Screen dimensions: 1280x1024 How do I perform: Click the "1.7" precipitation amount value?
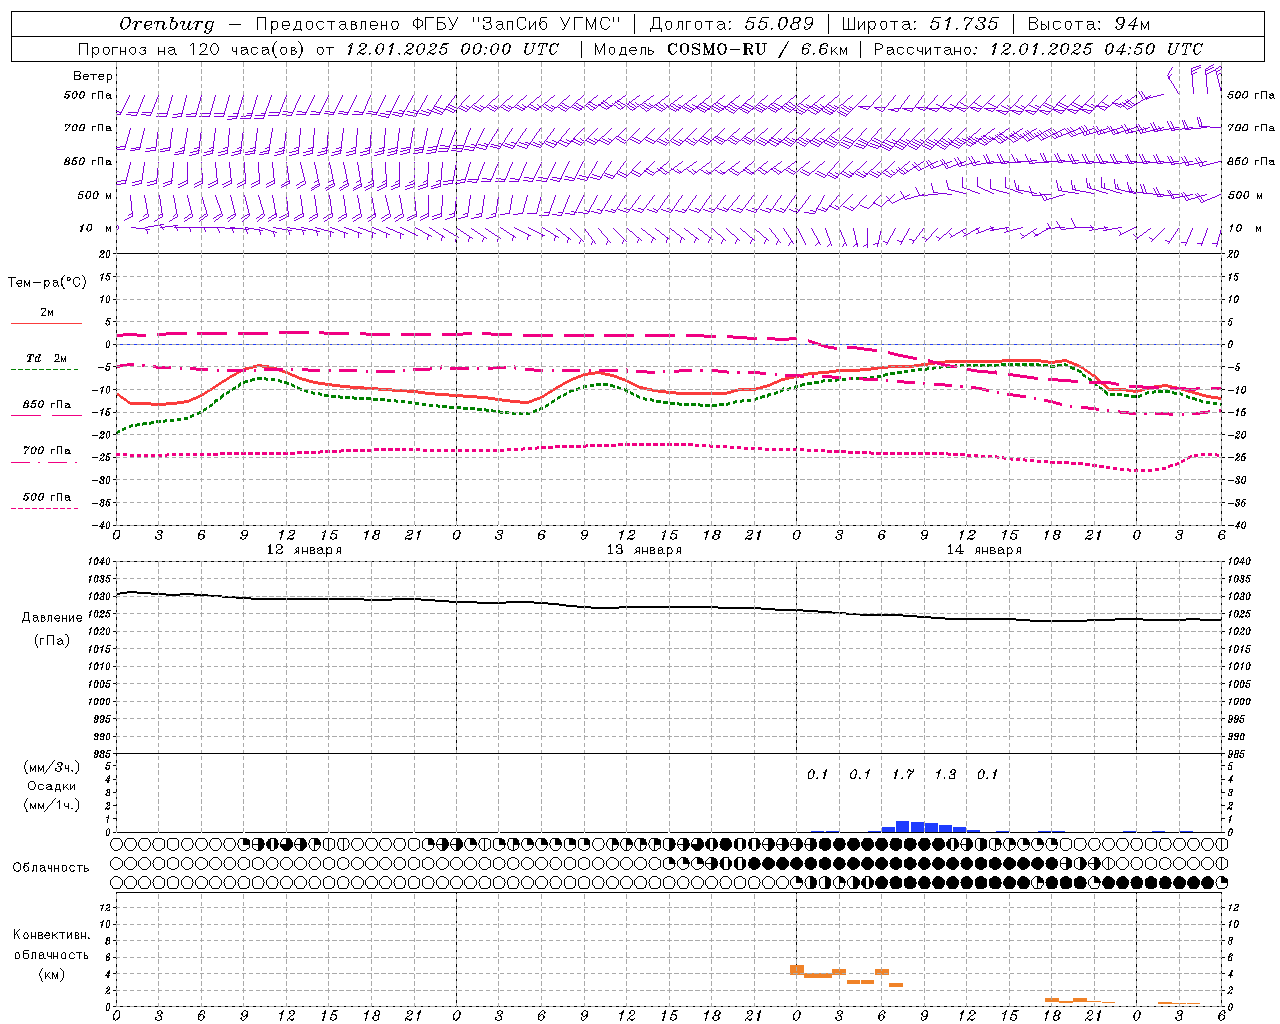tap(903, 775)
